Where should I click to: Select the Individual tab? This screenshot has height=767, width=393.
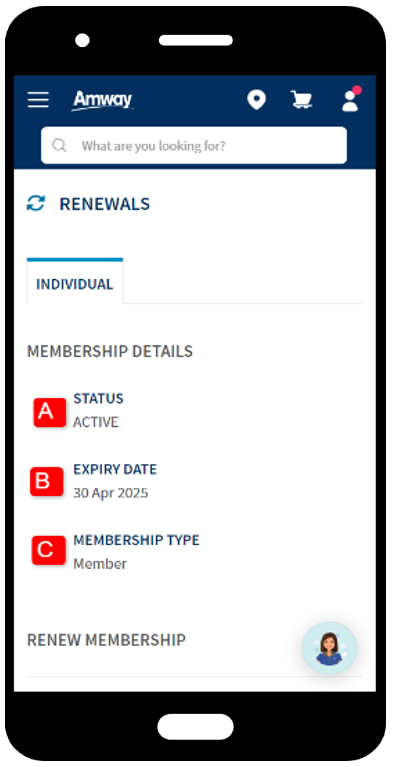[74, 282]
